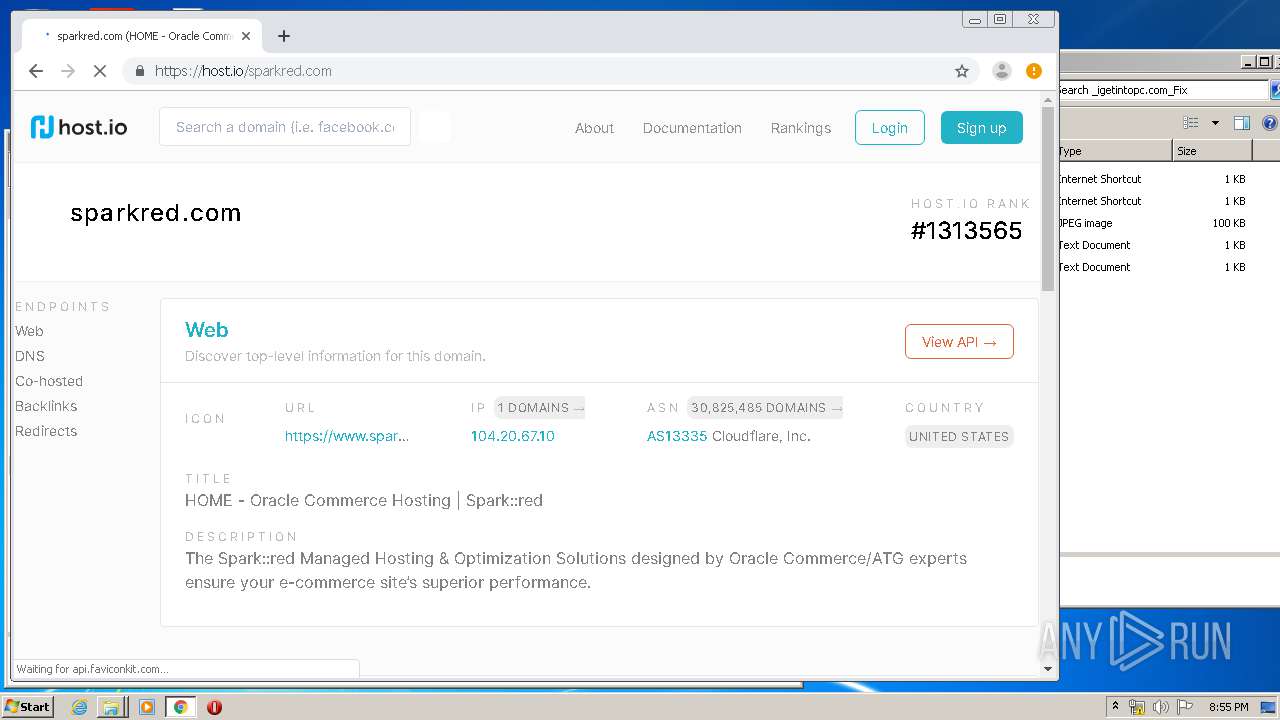
Task: Show hidden tray icons arrow
Action: coord(1115,707)
